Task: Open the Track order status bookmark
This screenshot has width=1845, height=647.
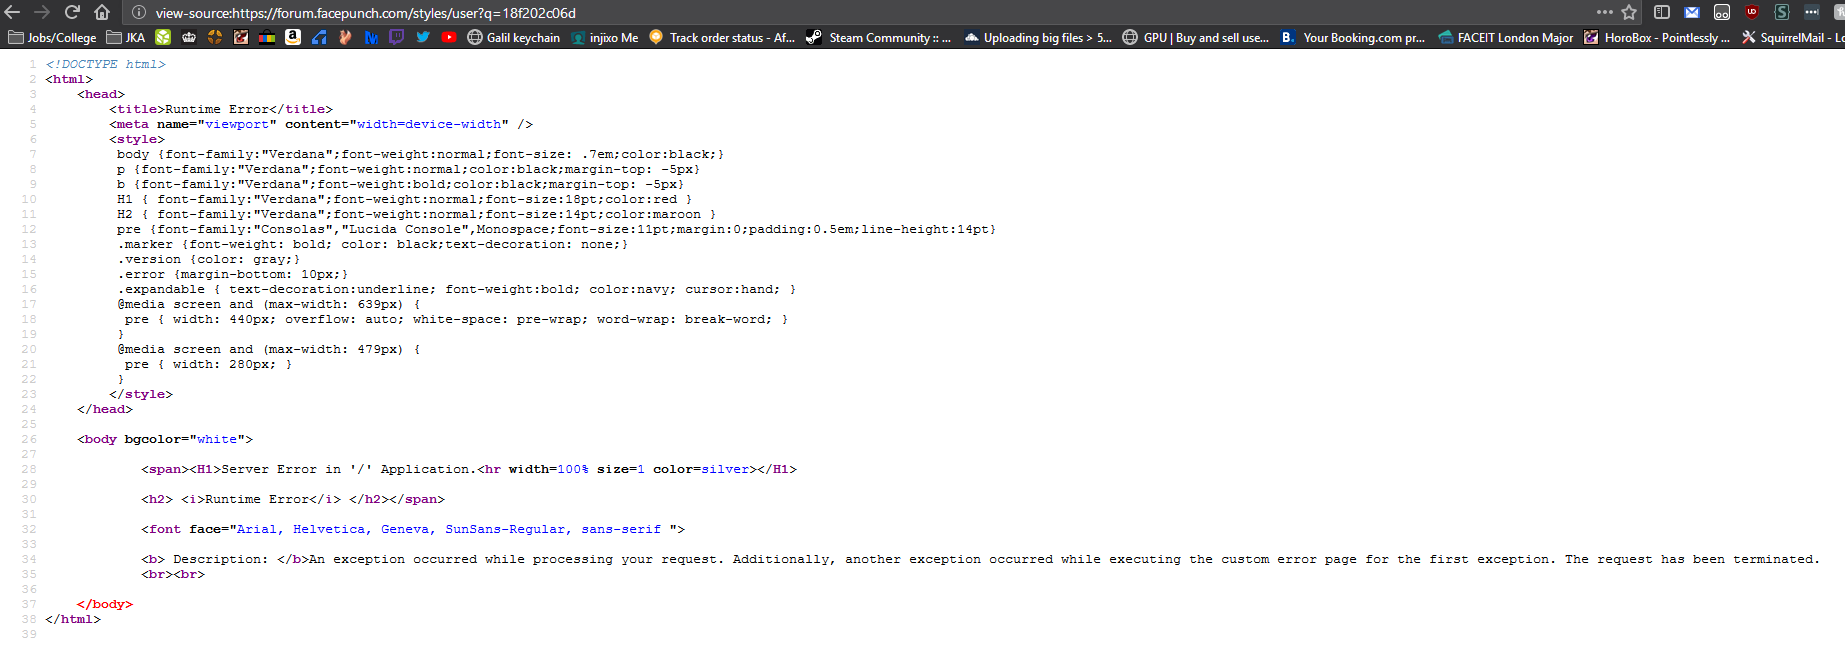Action: [722, 37]
